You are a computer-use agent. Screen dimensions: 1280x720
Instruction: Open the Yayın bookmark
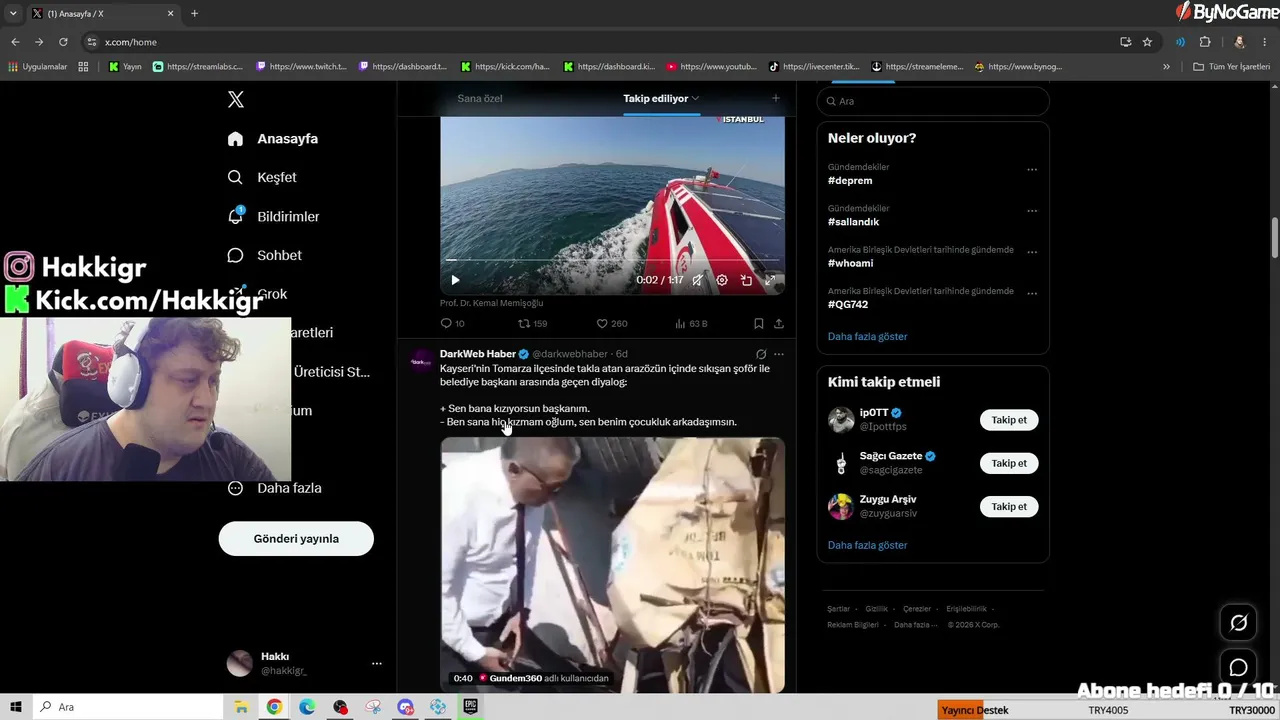click(125, 67)
